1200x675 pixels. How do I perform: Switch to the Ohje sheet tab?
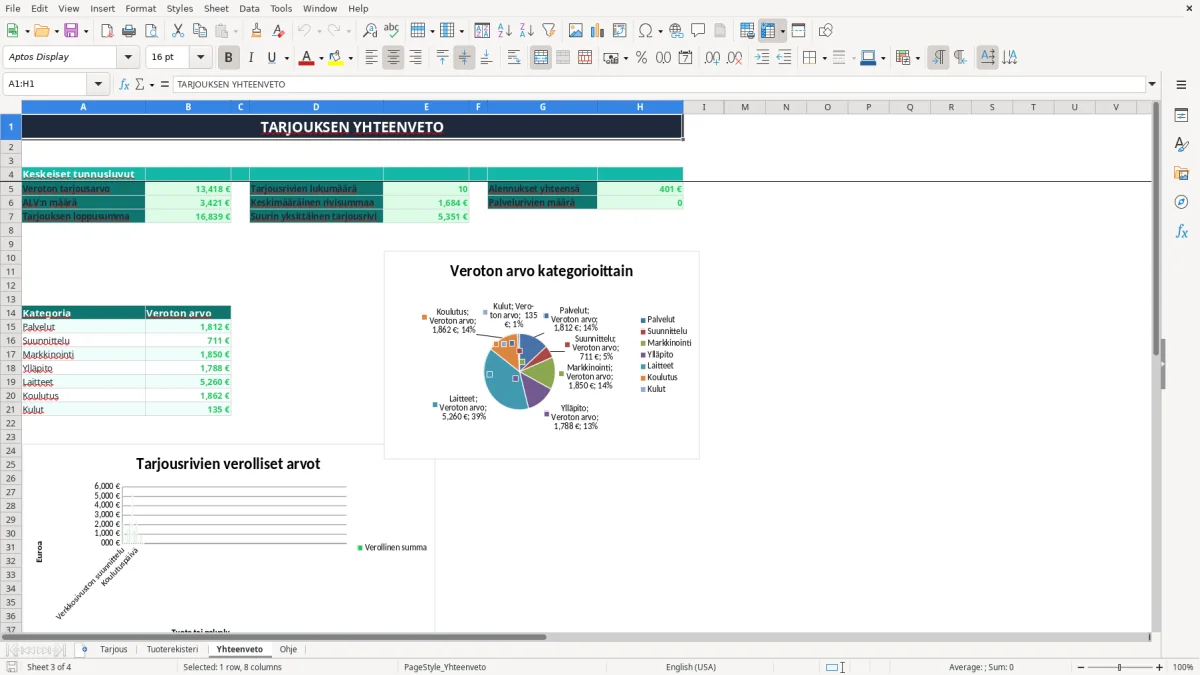pyautogui.click(x=288, y=650)
